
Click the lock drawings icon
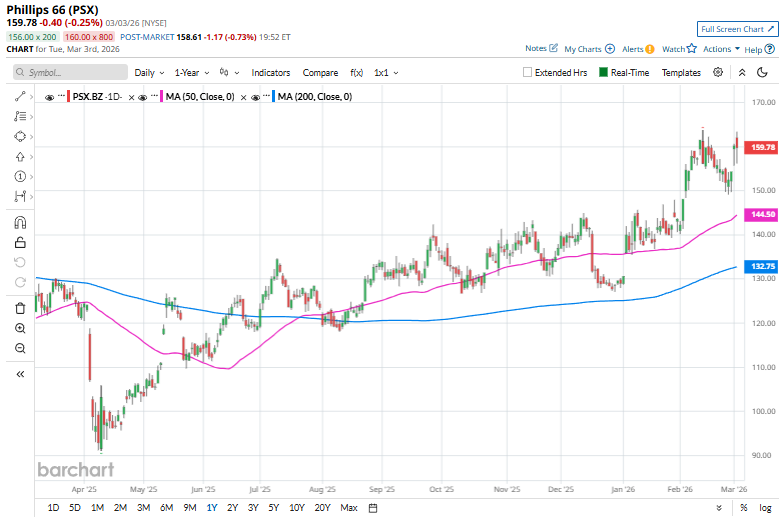tap(20, 242)
